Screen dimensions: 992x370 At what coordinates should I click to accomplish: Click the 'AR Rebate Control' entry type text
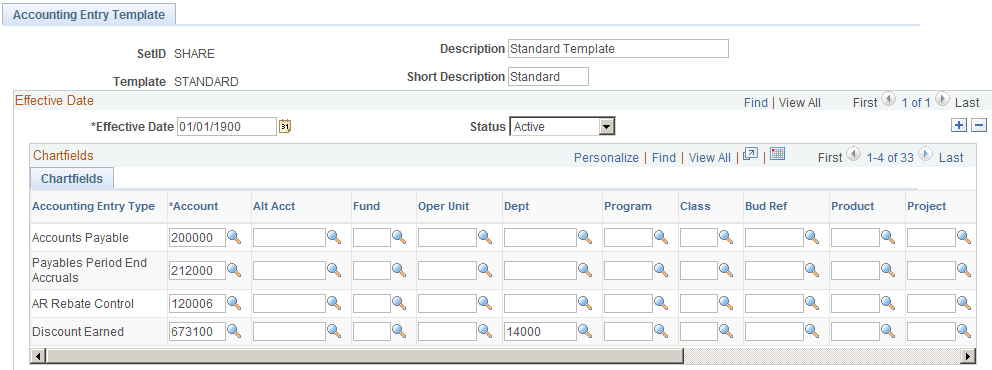83,304
